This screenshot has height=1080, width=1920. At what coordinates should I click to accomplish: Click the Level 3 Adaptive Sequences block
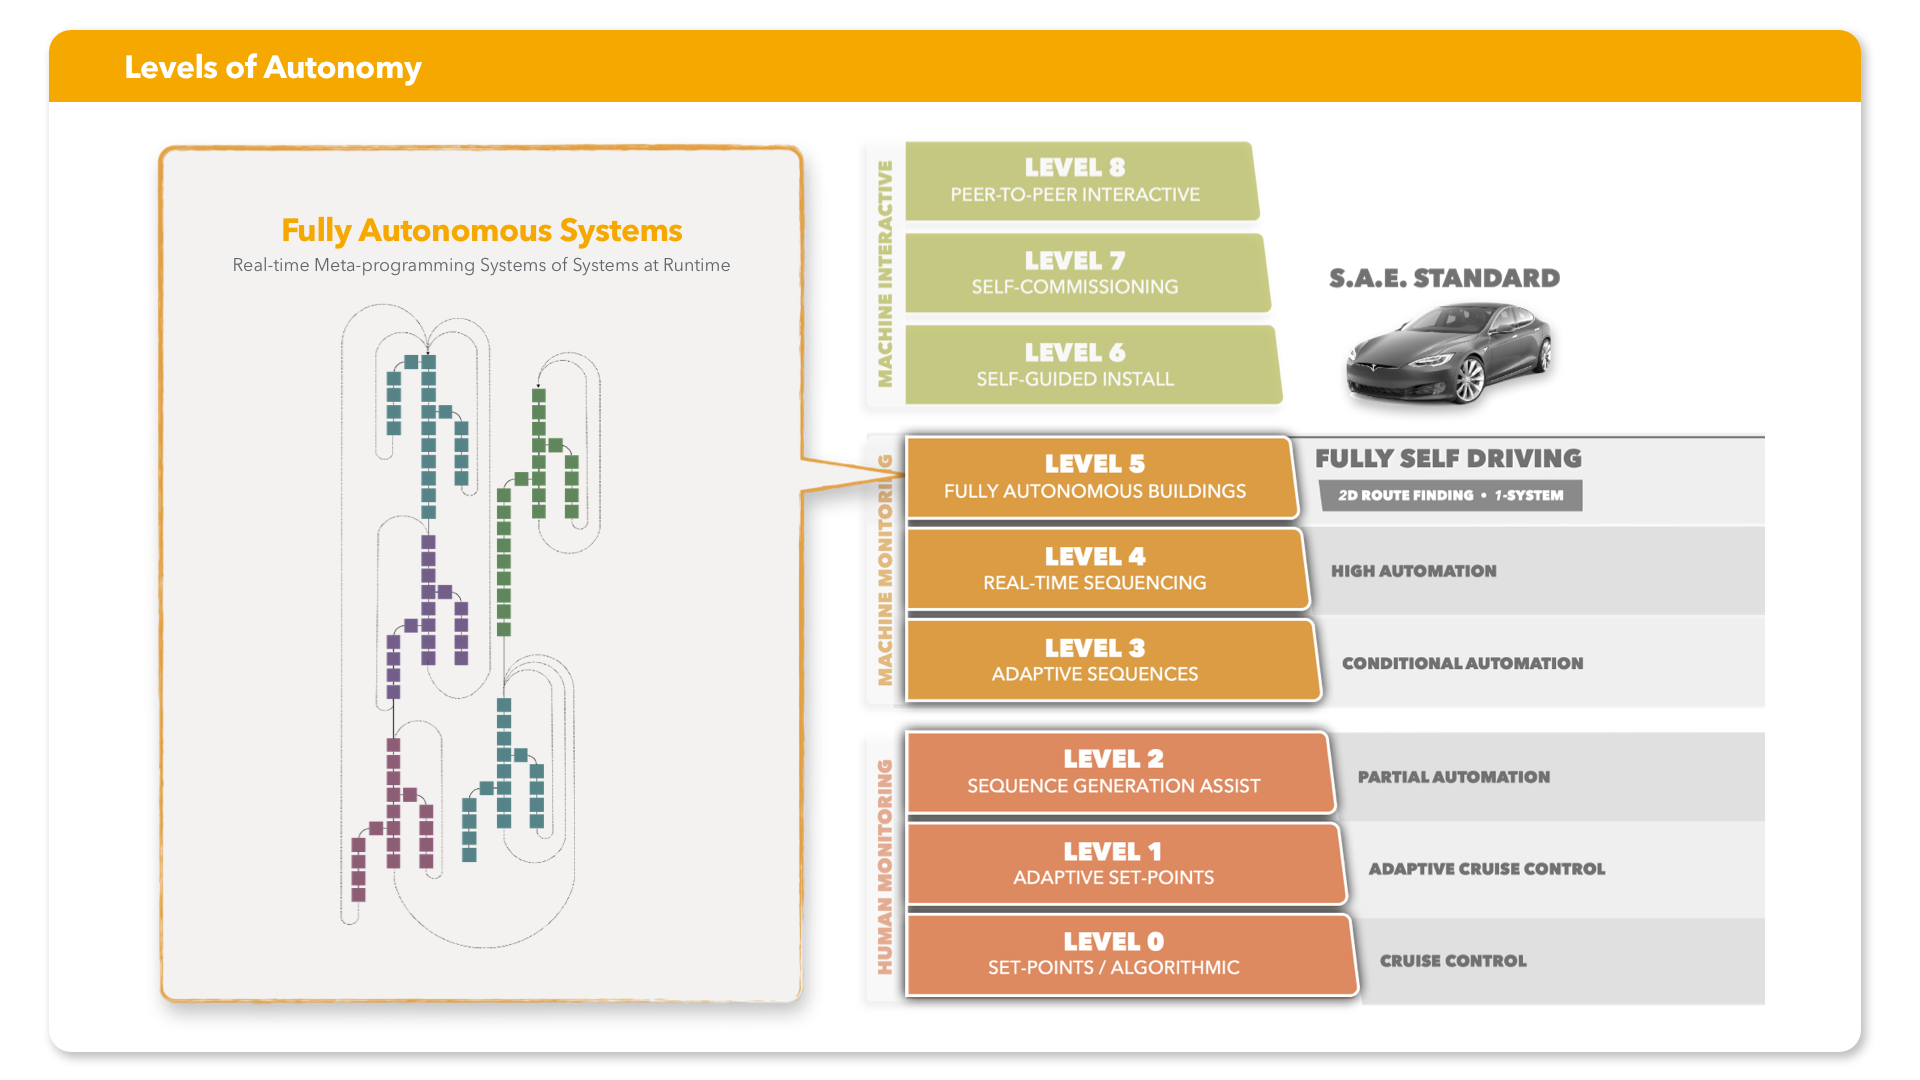1113,660
